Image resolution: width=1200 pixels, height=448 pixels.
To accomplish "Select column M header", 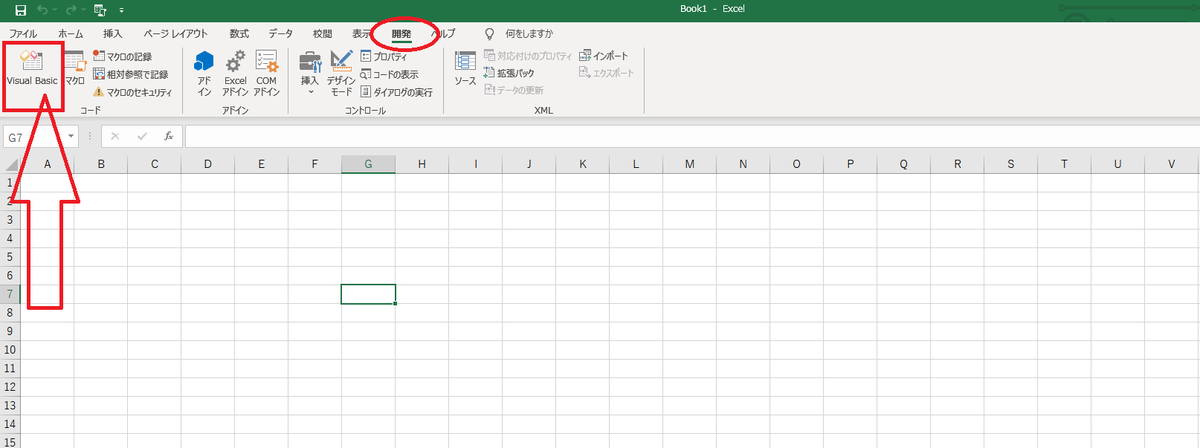I will coord(689,164).
